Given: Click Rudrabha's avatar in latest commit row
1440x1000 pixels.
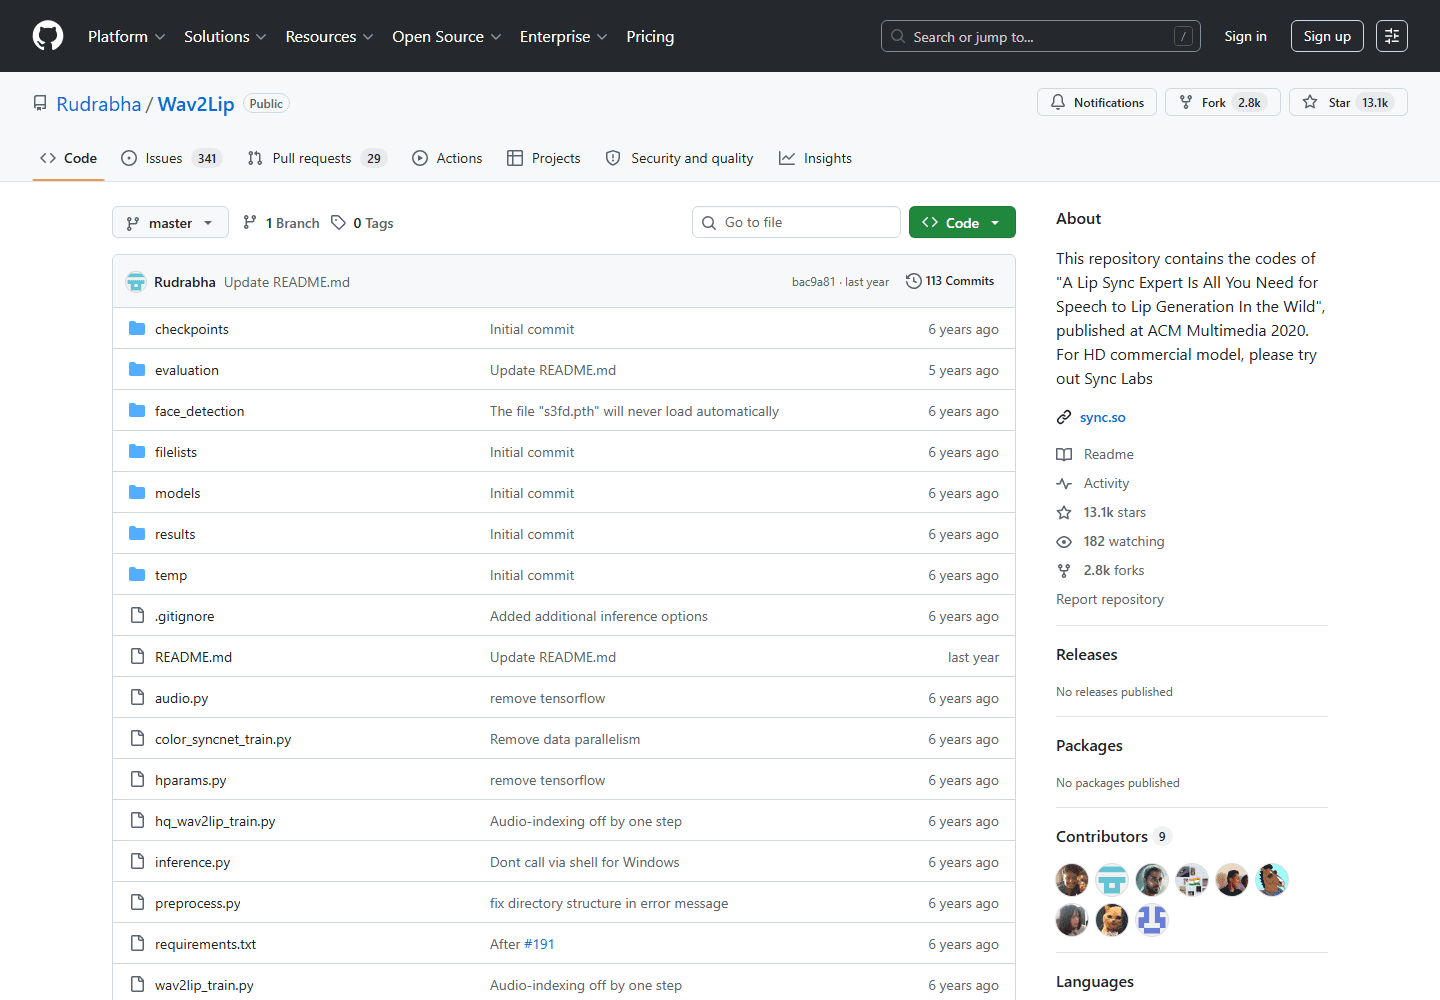Looking at the screenshot, I should (136, 282).
